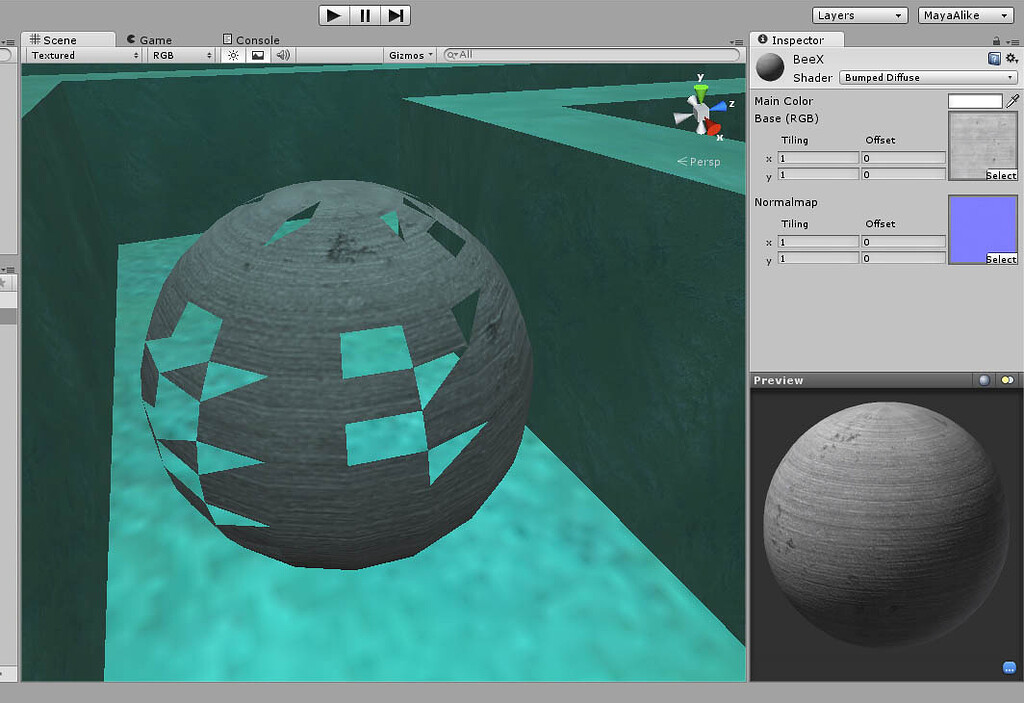Select the eyedropper next to Main Color
Image resolution: width=1024 pixels, height=703 pixels.
pos(1014,101)
